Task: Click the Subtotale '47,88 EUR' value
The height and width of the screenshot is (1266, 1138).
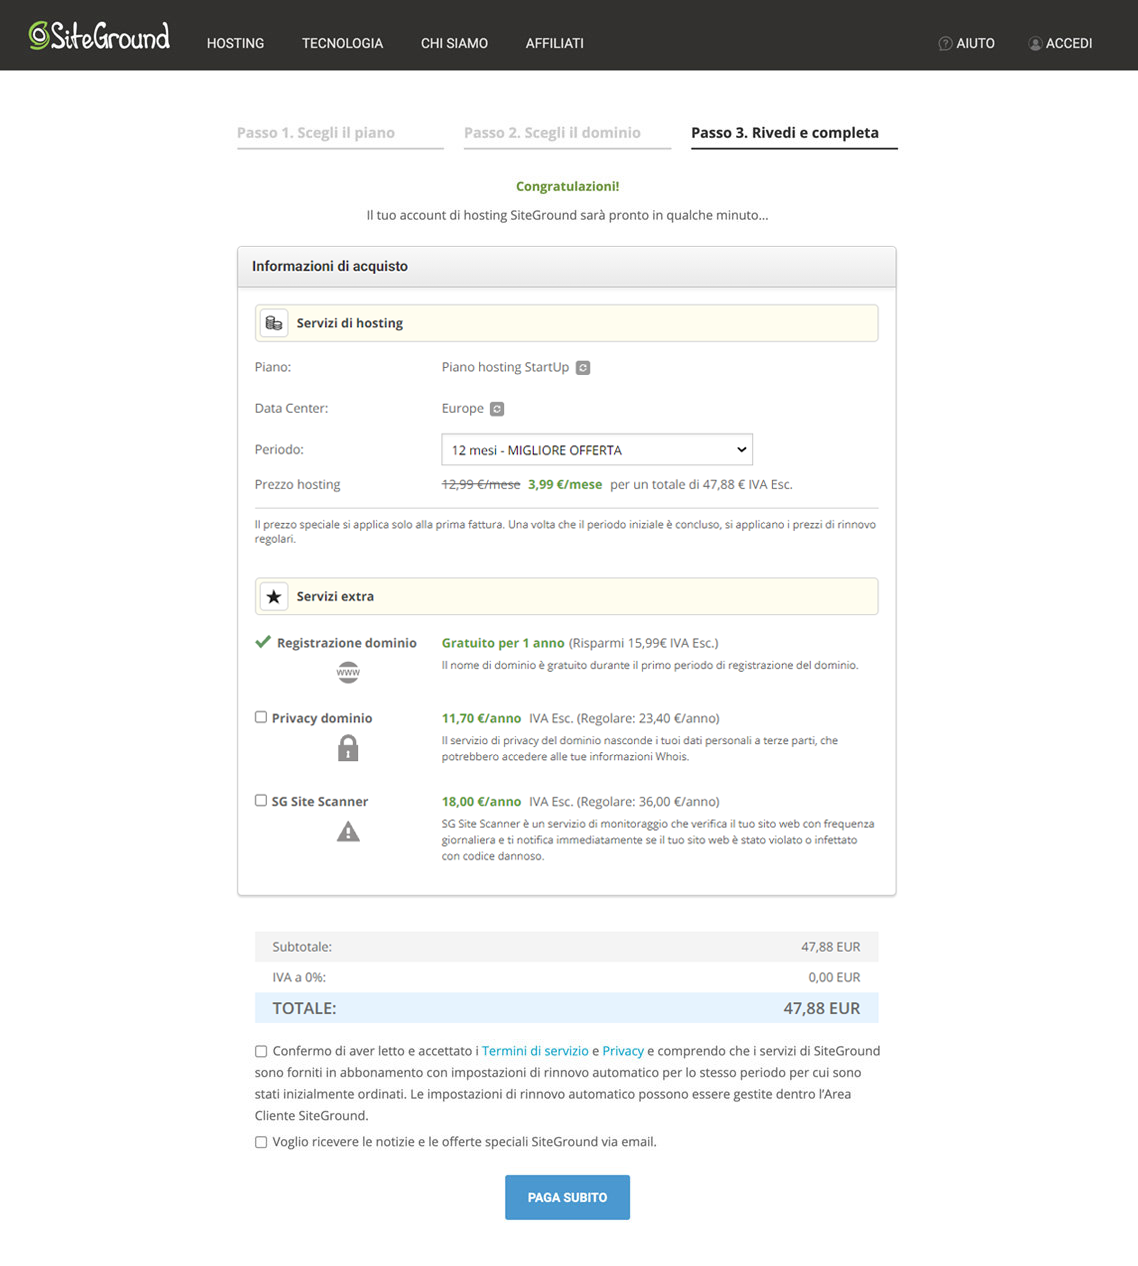Action: (x=830, y=947)
